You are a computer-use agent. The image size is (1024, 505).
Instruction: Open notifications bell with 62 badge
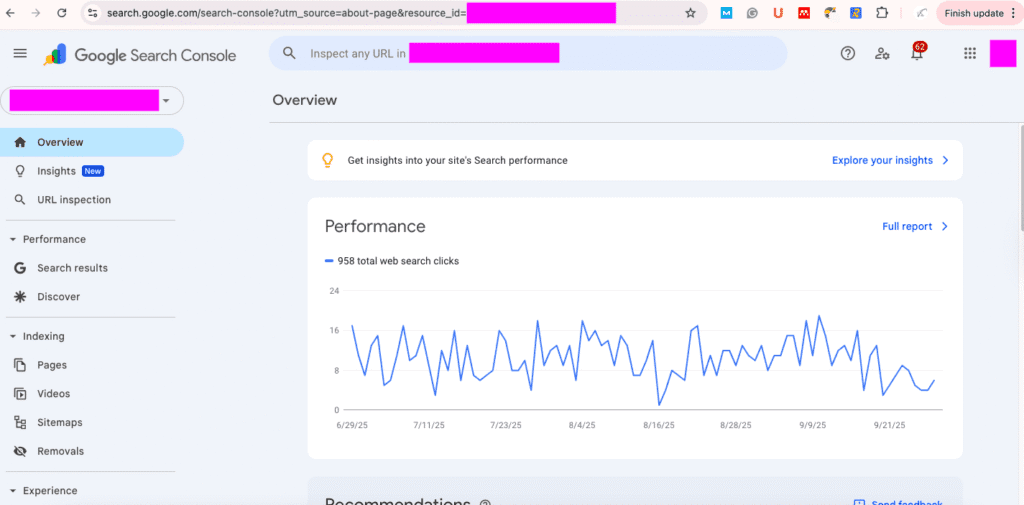917,52
